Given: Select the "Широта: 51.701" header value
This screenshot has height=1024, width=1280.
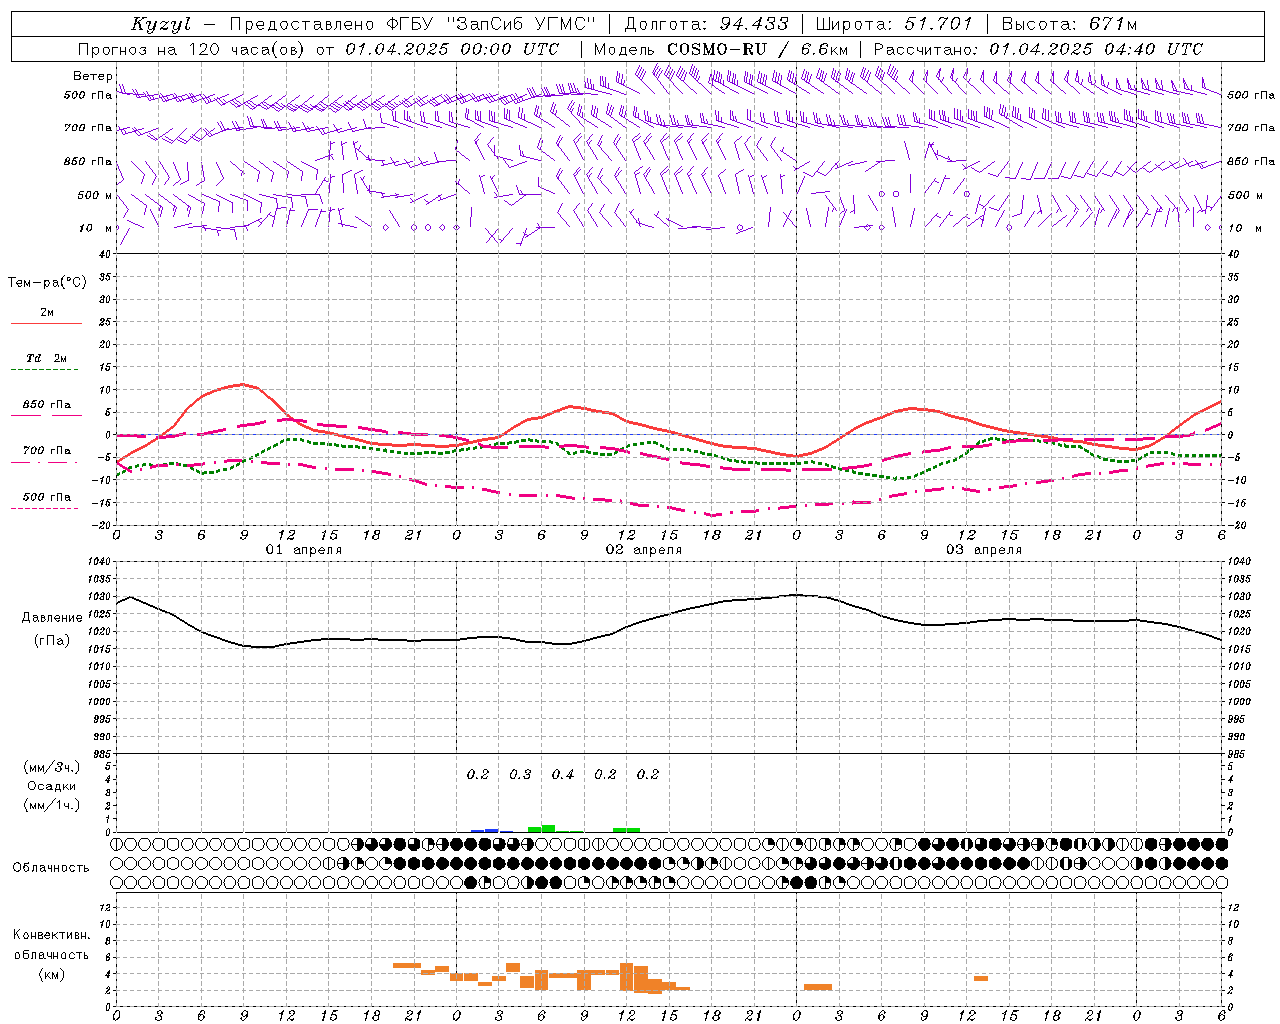Looking at the screenshot, I should click(893, 24).
